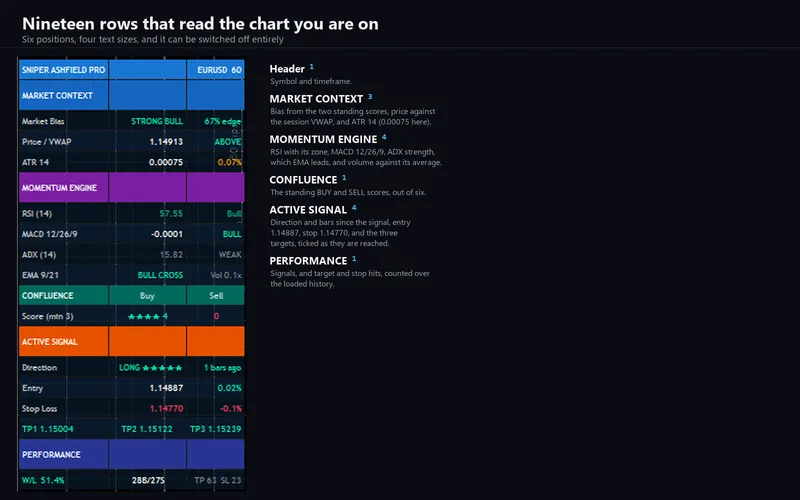This screenshot has width=800, height=500.
Task: Click the W/L 51.4% cell
Action: click(x=43, y=480)
